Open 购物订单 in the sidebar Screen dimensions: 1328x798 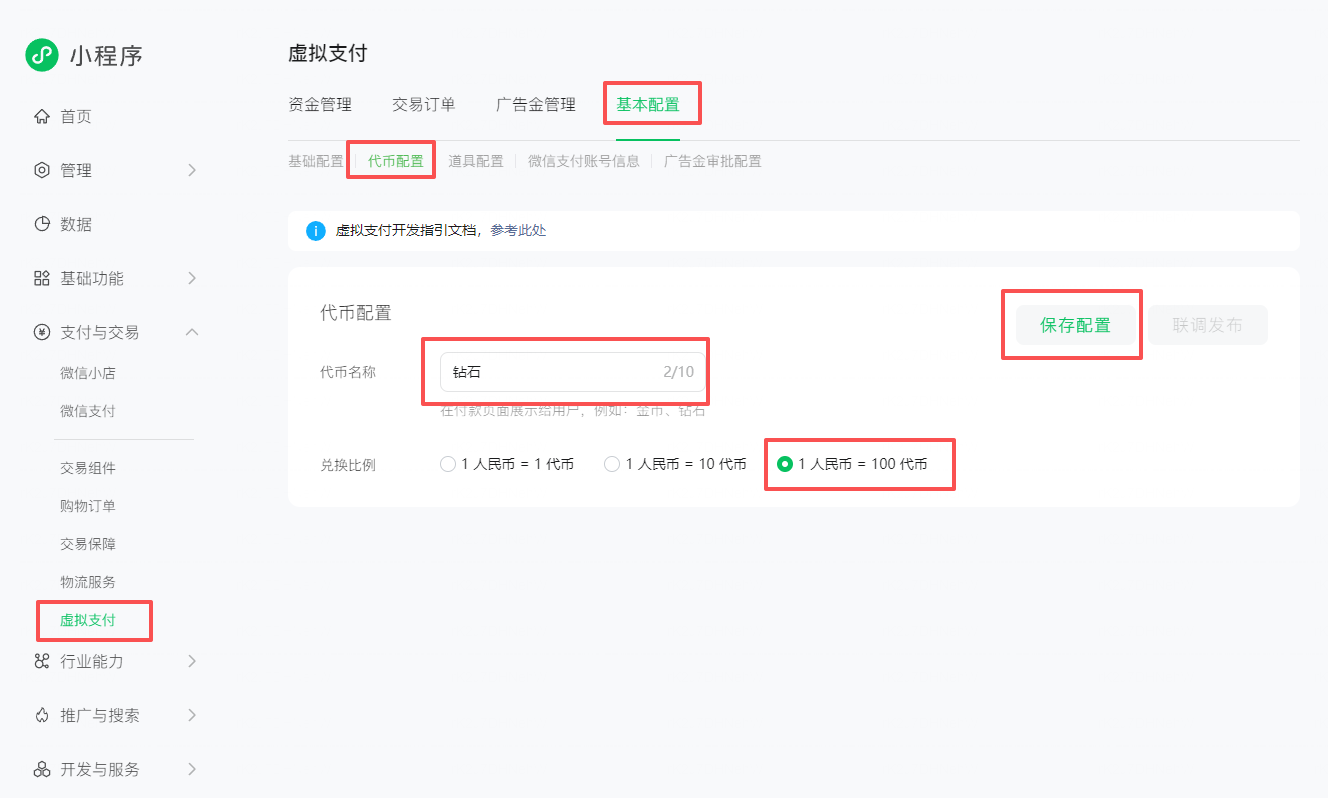(88, 506)
